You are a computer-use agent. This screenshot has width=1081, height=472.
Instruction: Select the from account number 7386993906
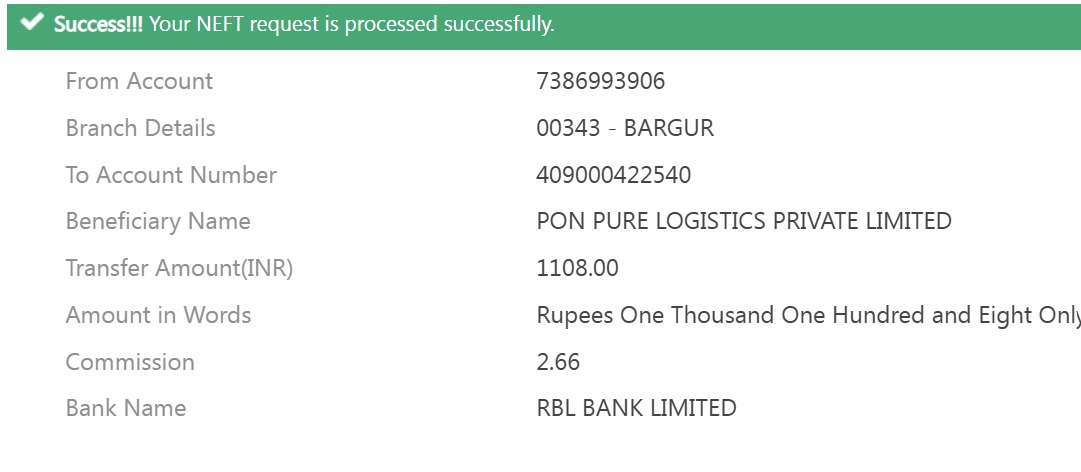[x=600, y=82]
